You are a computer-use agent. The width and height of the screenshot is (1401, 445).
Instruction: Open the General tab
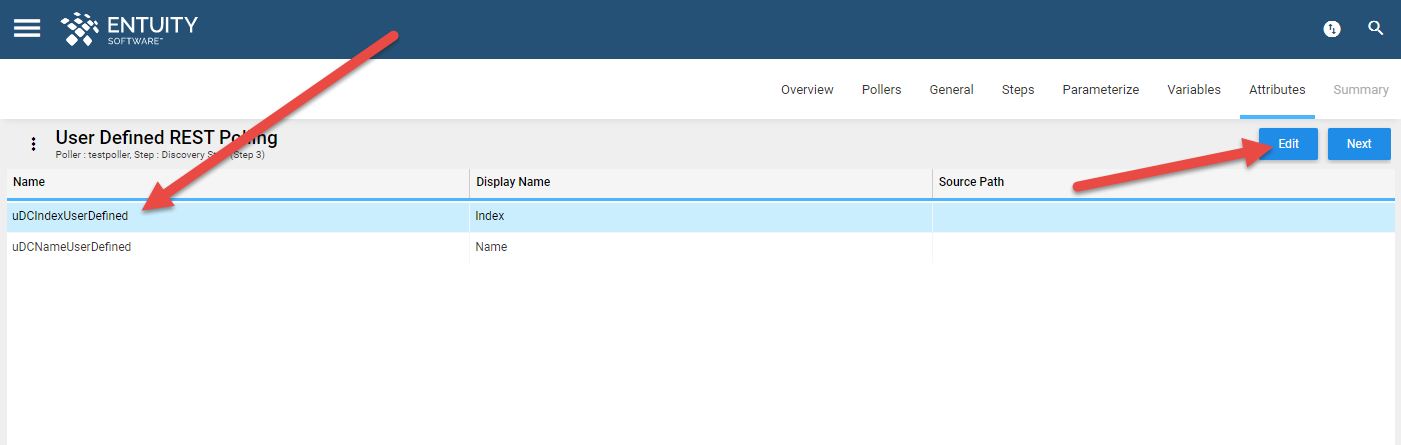point(951,90)
